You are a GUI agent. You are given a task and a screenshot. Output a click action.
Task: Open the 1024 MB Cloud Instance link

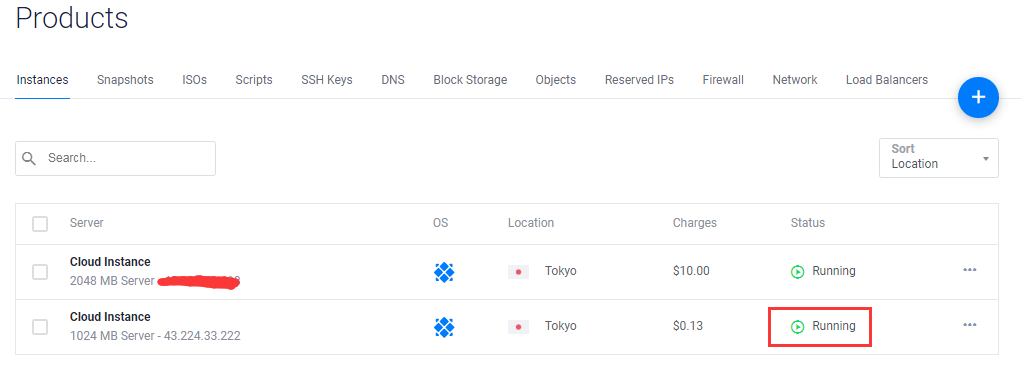click(110, 317)
